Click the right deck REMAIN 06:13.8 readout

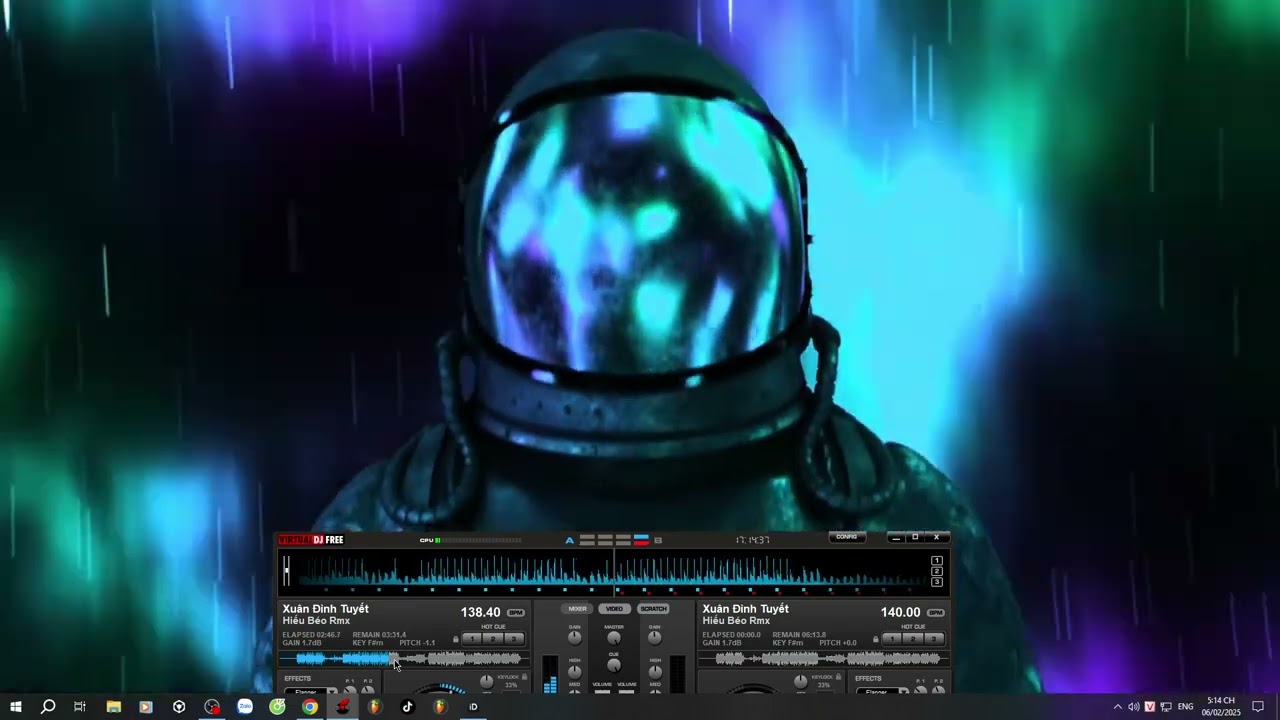[x=799, y=635]
